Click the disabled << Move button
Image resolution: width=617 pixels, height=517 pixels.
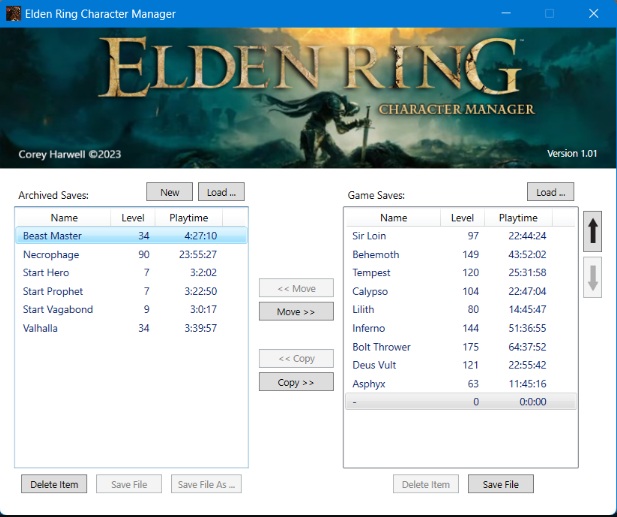tap(296, 288)
